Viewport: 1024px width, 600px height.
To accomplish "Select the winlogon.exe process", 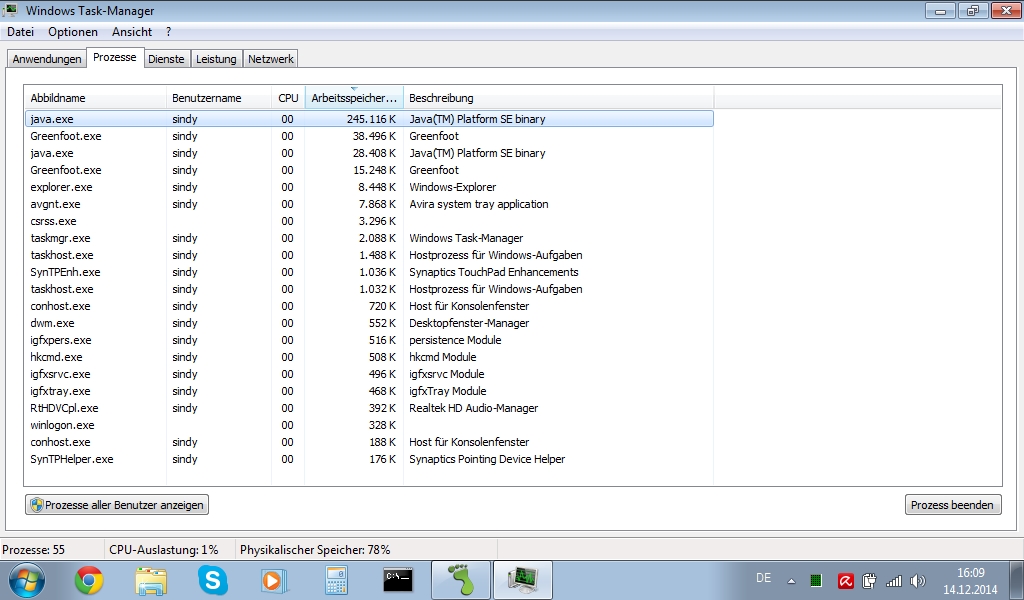I will pyautogui.click(x=369, y=424).
